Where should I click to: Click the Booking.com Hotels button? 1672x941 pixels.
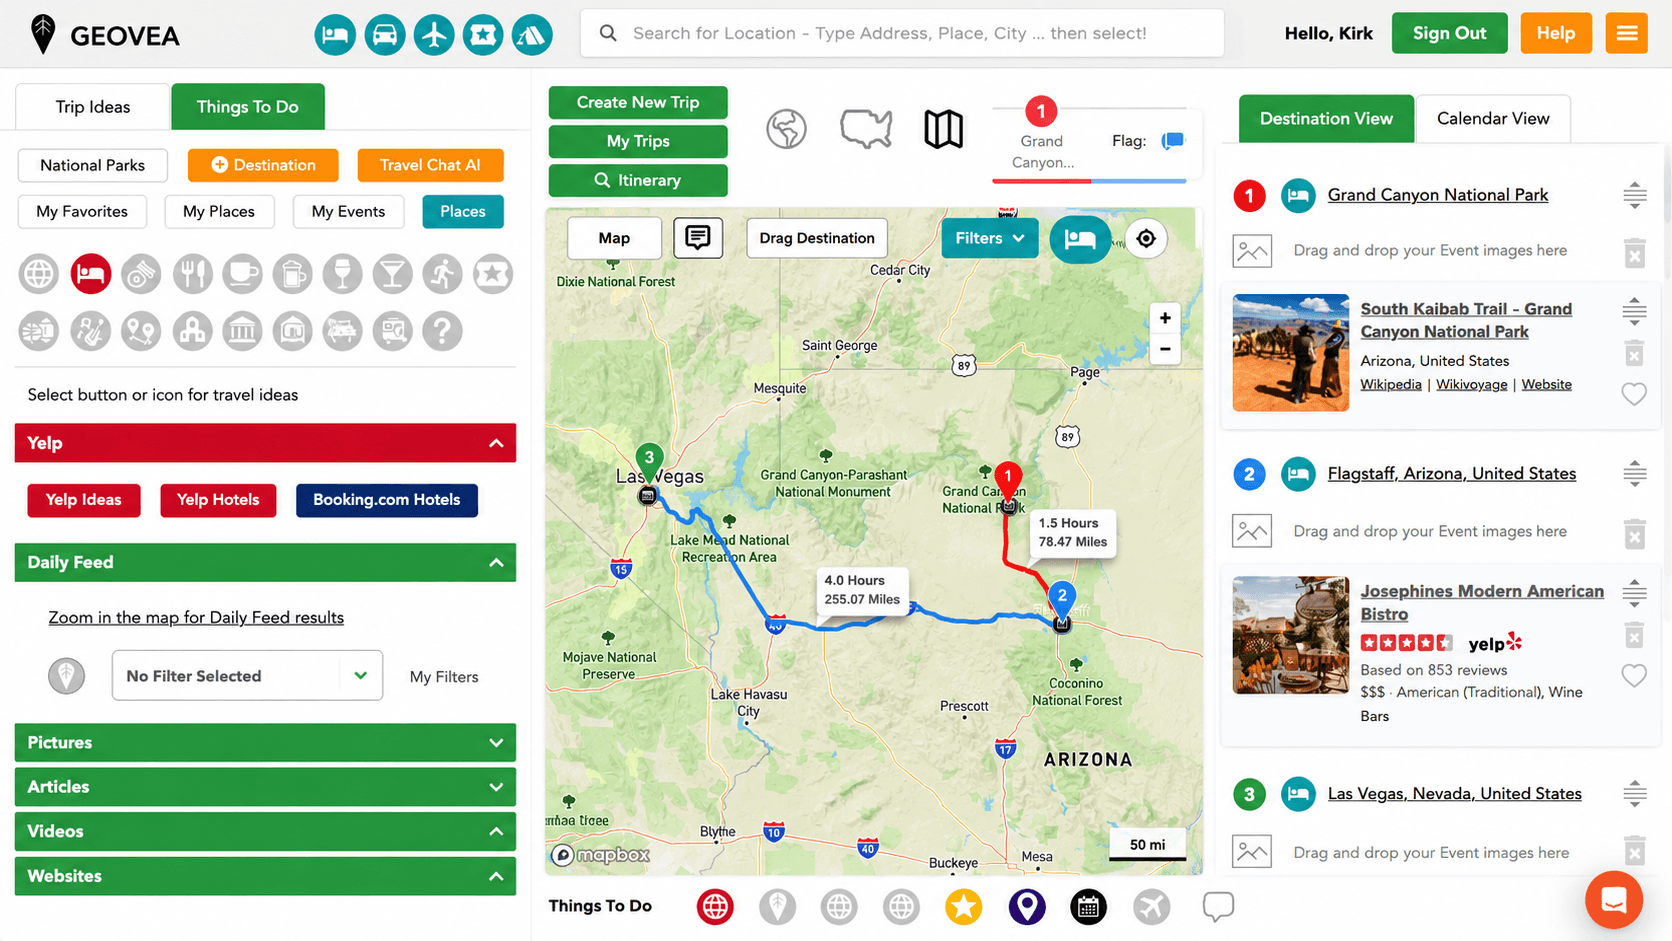click(387, 500)
